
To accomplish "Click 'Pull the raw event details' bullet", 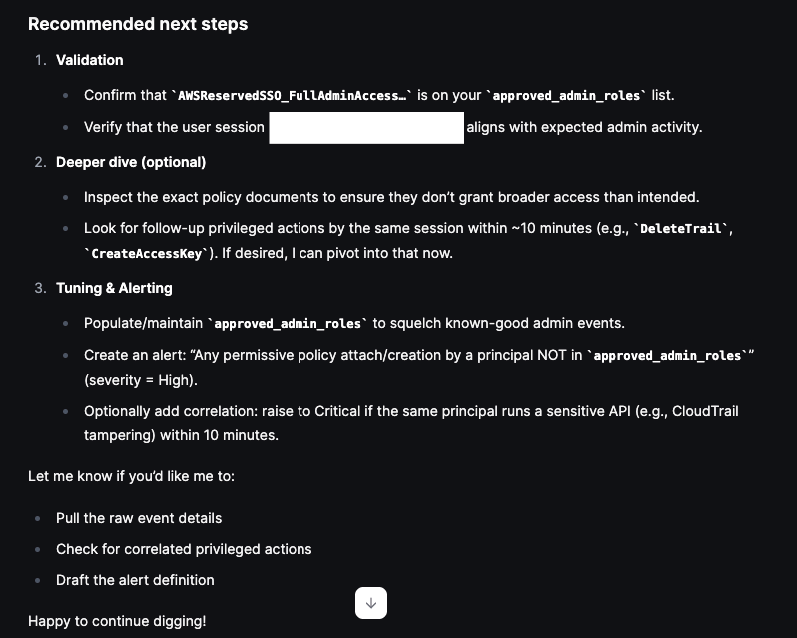I will (139, 518).
